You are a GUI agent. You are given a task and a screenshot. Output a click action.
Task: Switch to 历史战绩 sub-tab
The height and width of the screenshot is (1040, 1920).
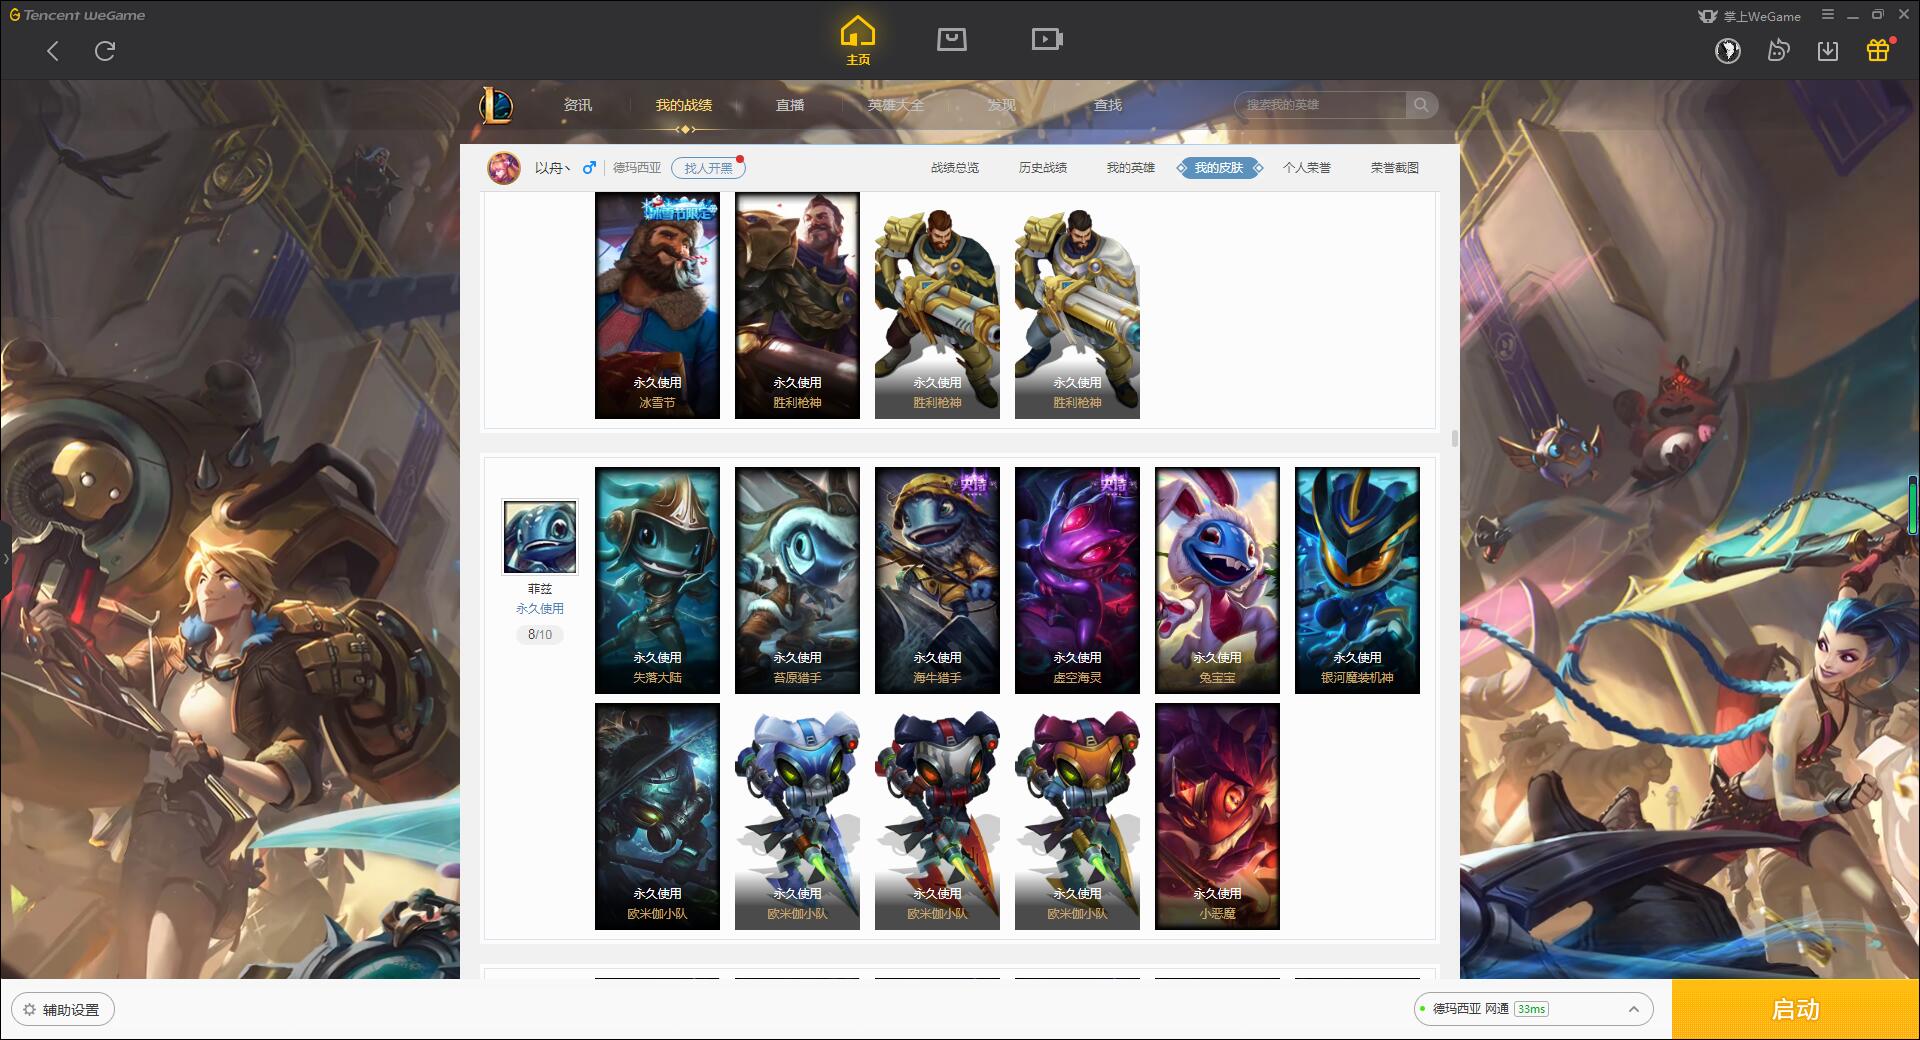pyautogui.click(x=1043, y=168)
